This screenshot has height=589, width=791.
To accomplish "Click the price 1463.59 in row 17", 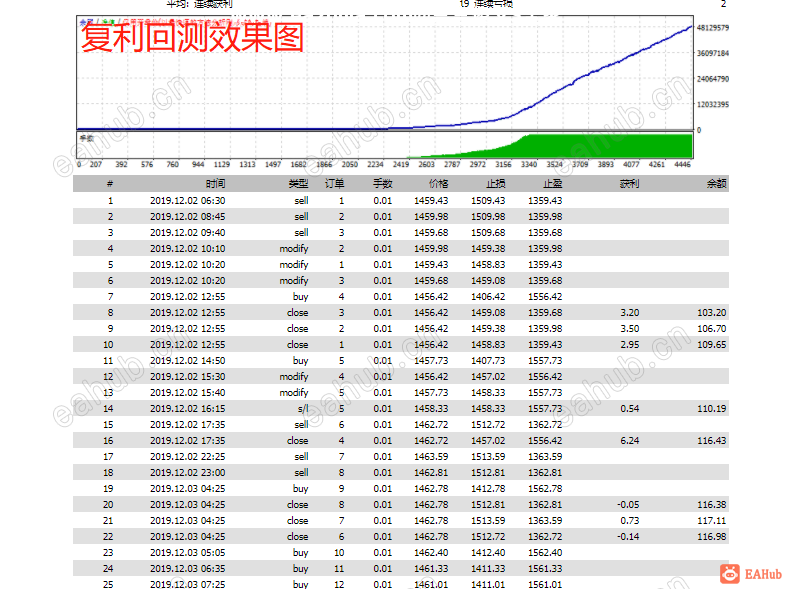I will (x=431, y=457).
